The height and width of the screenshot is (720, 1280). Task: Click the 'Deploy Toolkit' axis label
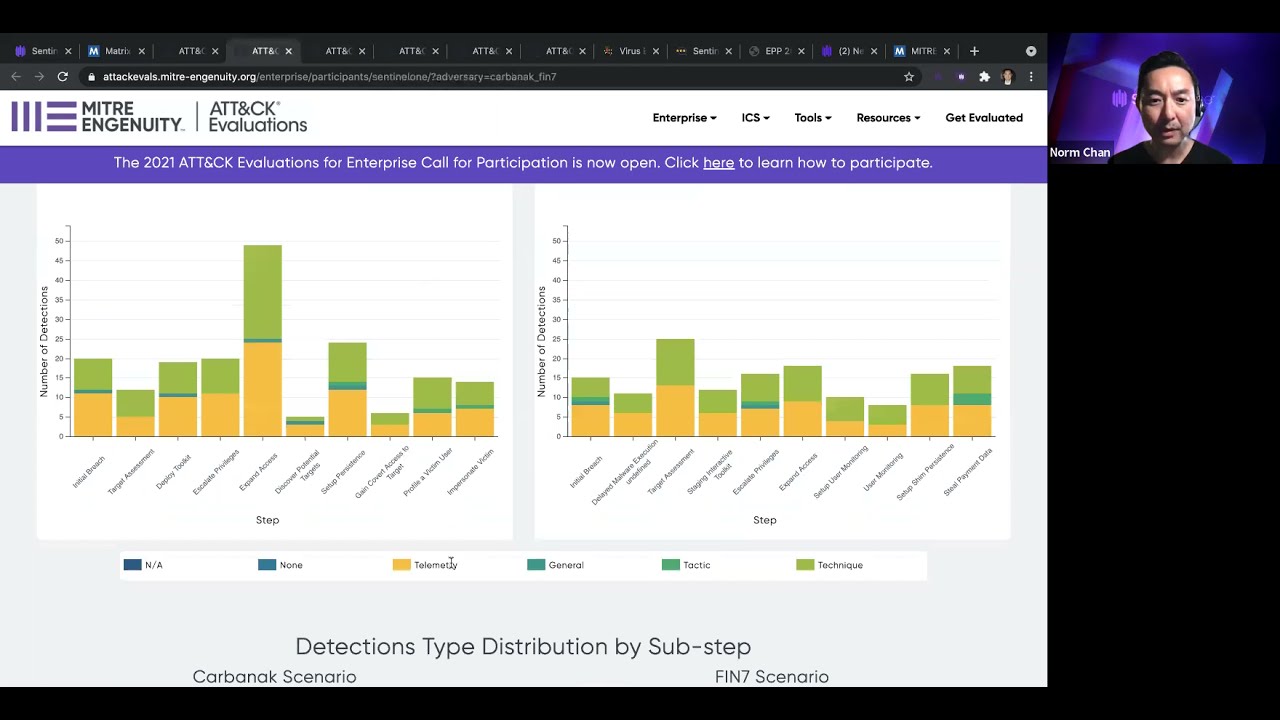pyautogui.click(x=174, y=471)
